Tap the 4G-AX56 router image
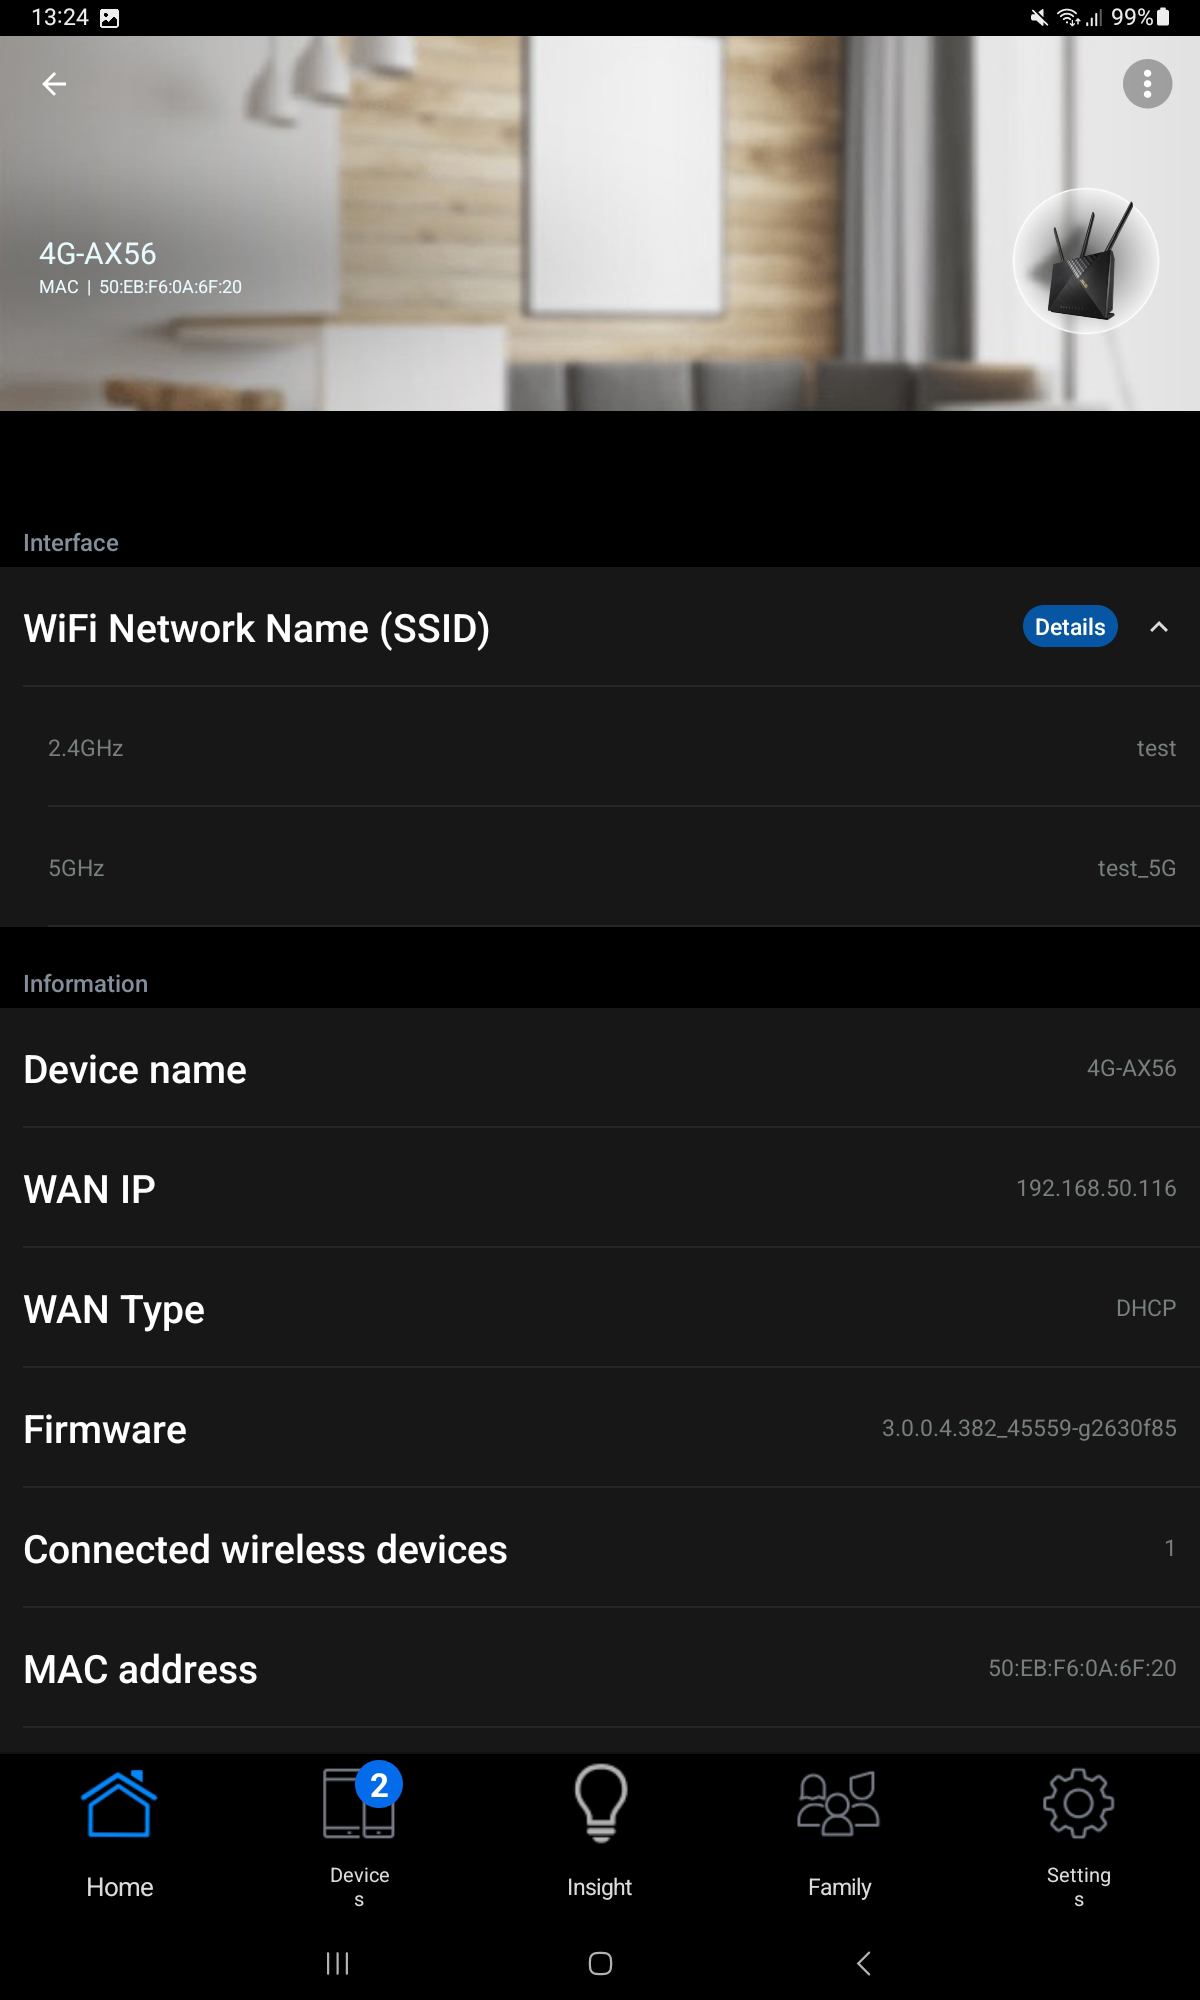Viewport: 1200px width, 2000px height. [x=1086, y=262]
